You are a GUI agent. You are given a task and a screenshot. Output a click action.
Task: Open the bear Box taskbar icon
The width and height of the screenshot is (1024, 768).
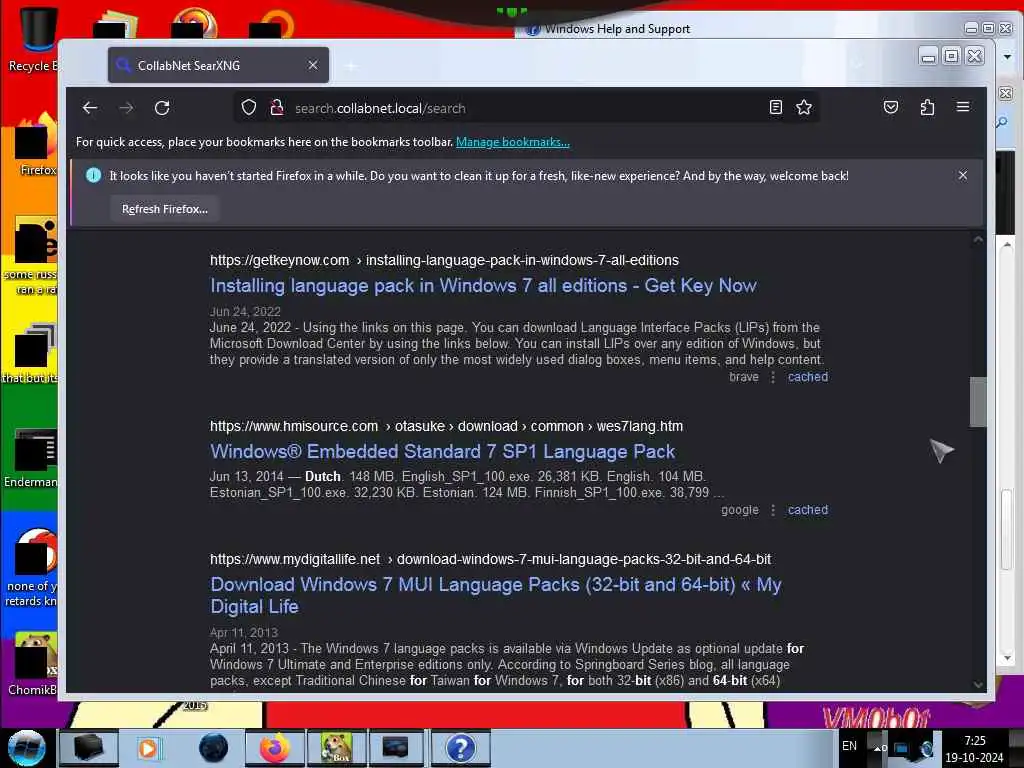tap(336, 748)
